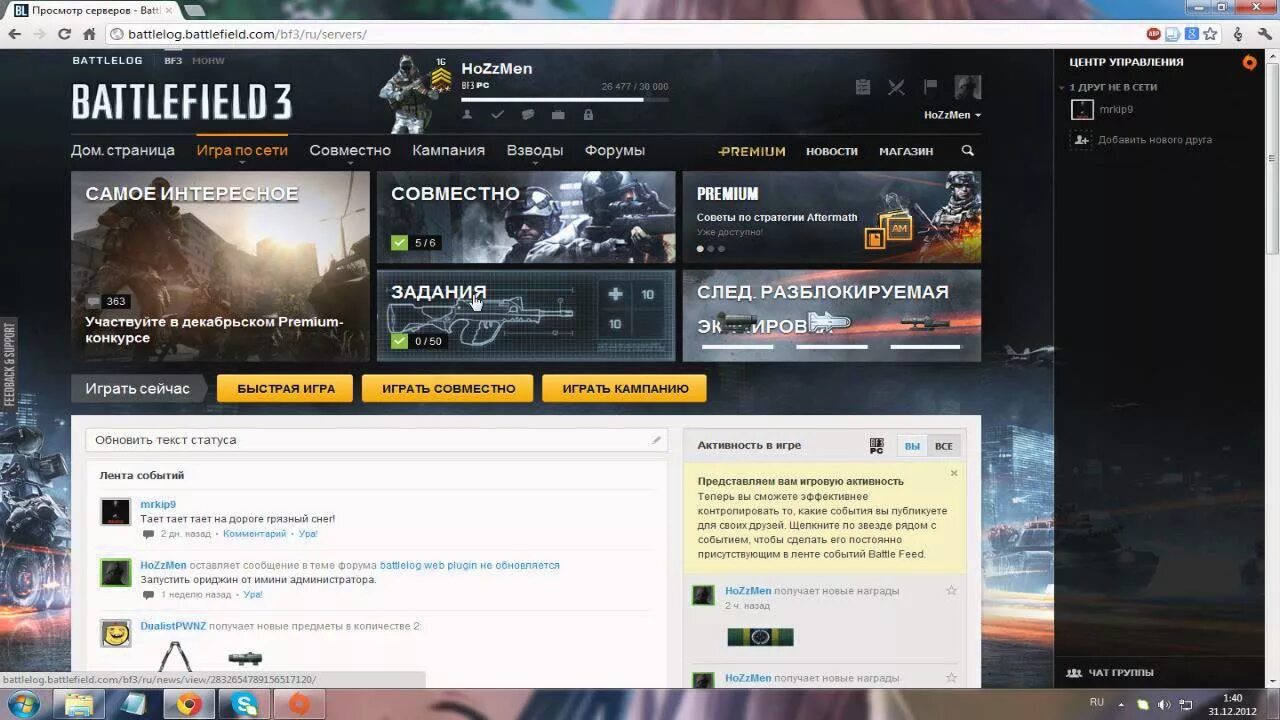Image resolution: width=1280 pixels, height=720 pixels.
Task: Click the Играть кампанию button
Action: coord(625,389)
